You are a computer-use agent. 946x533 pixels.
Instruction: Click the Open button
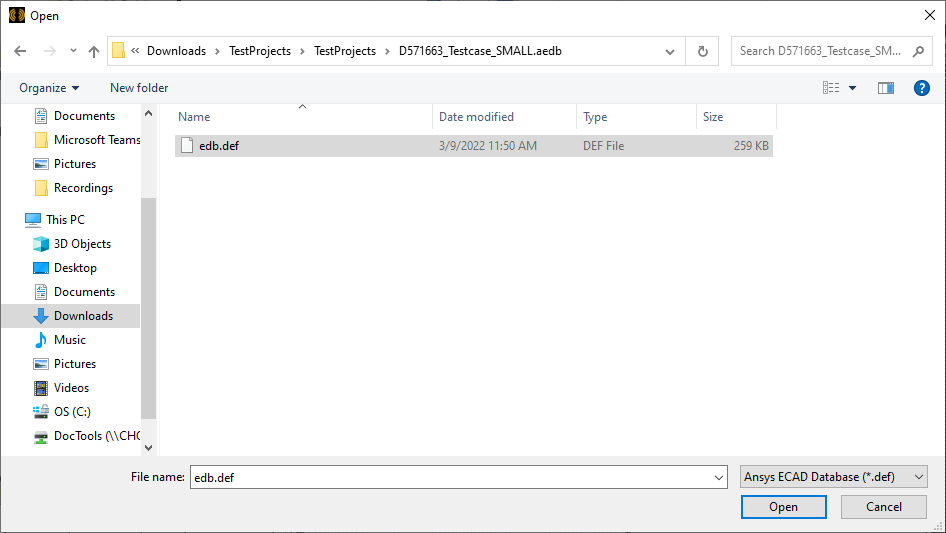[x=783, y=507]
